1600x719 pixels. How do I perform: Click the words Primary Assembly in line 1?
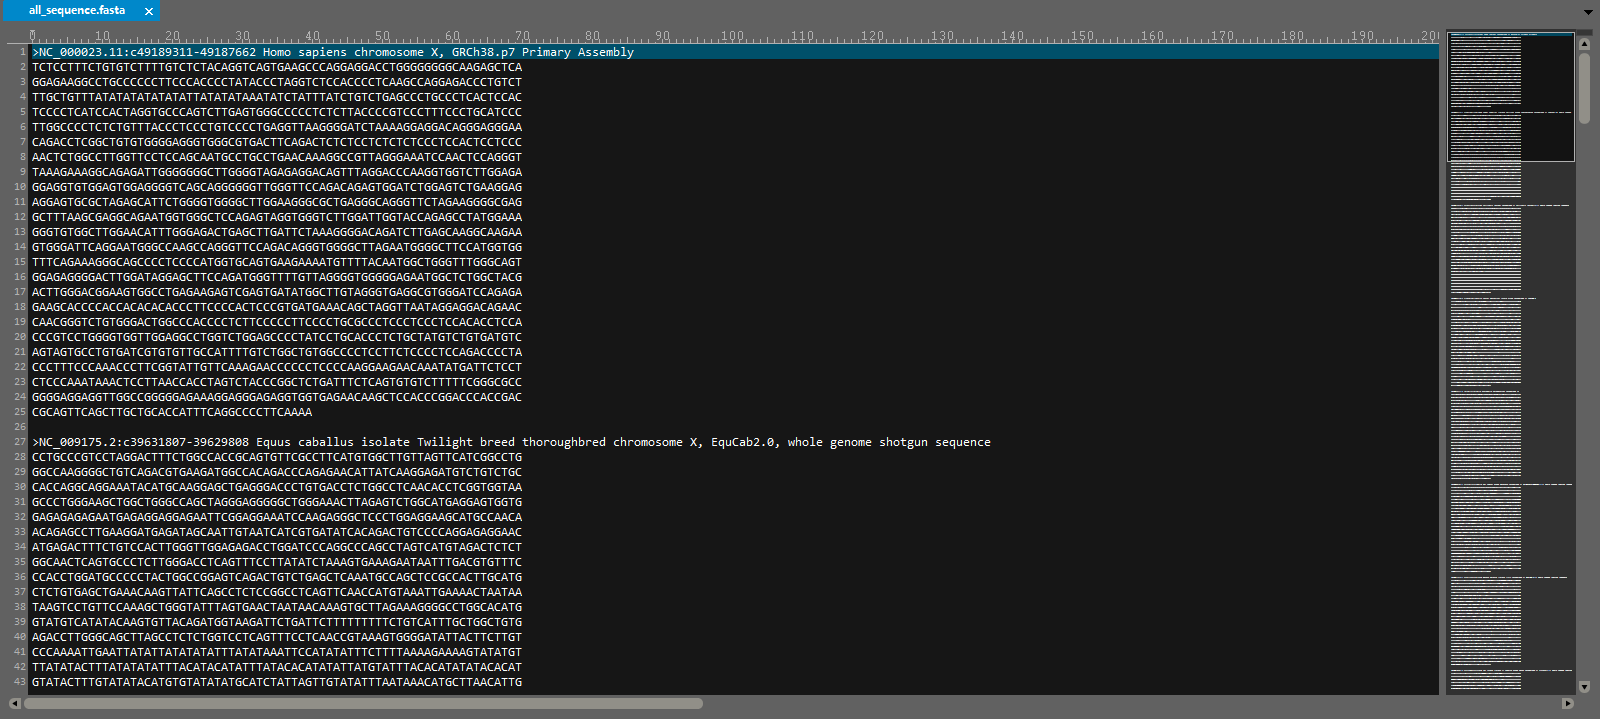tap(578, 52)
